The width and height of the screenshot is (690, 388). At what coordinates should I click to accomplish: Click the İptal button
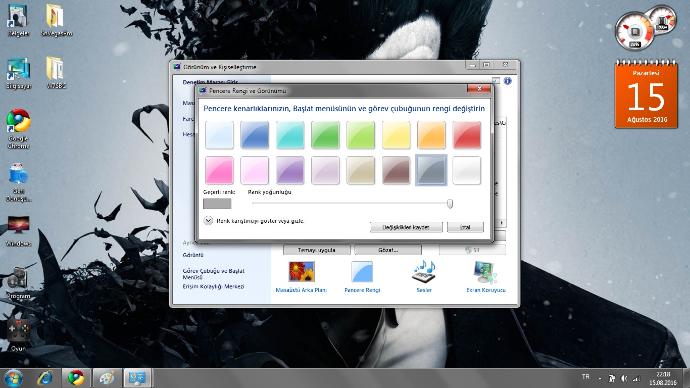coord(465,227)
